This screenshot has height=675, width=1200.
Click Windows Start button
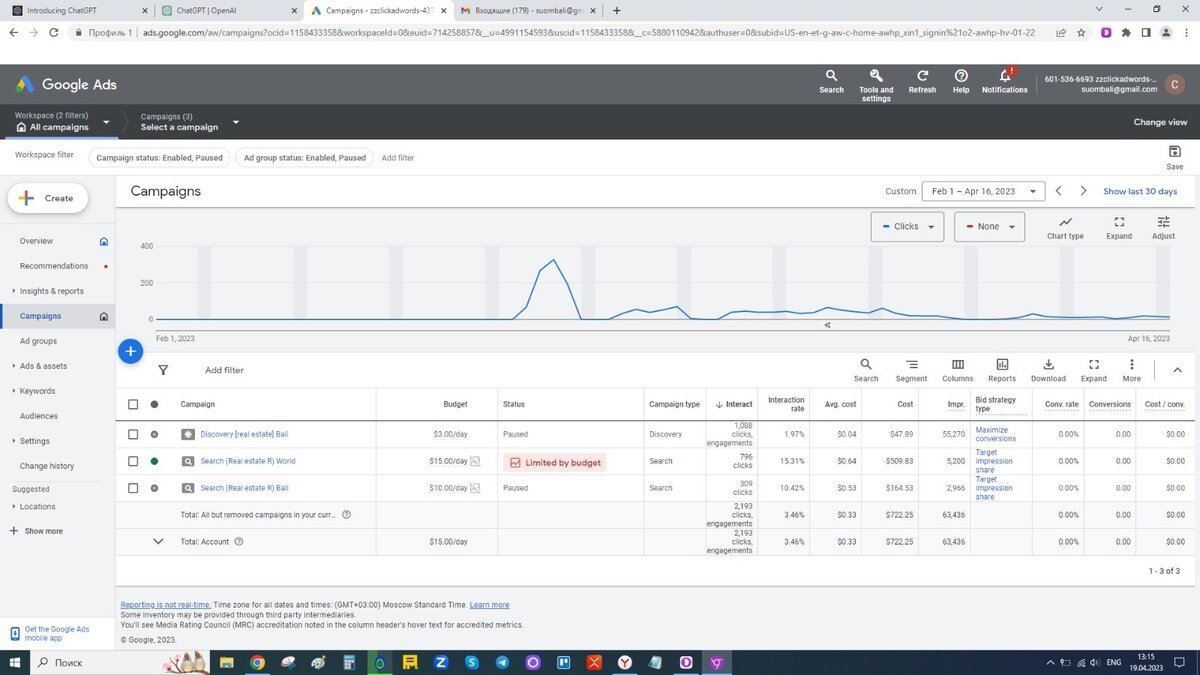[x=15, y=662]
